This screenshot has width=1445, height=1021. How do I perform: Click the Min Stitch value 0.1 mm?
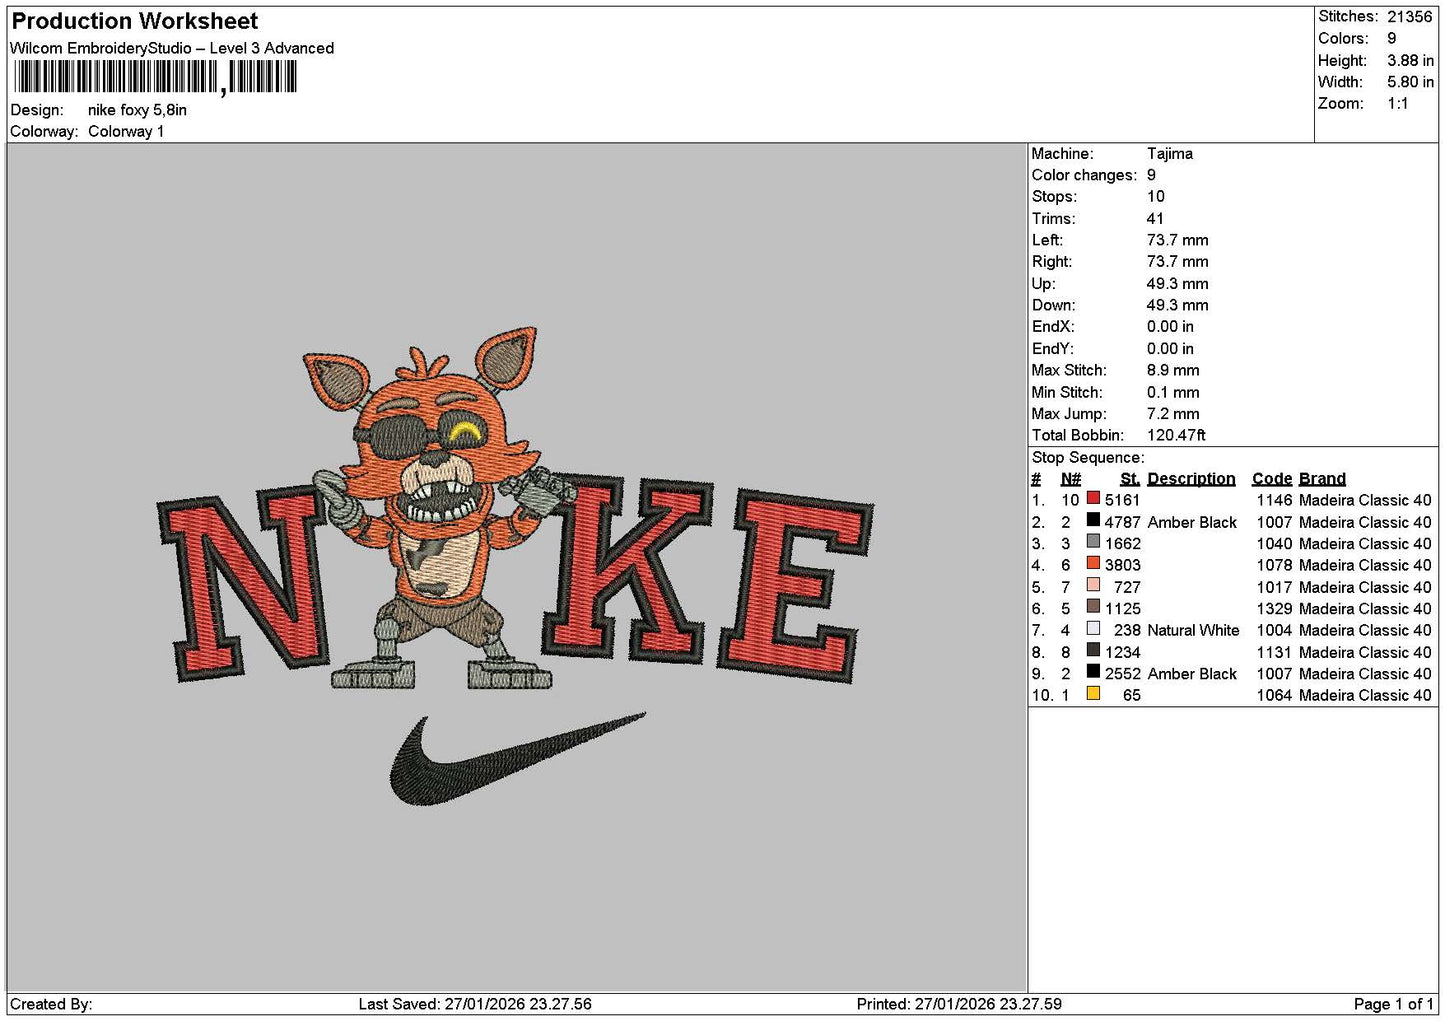pyautogui.click(x=1173, y=392)
